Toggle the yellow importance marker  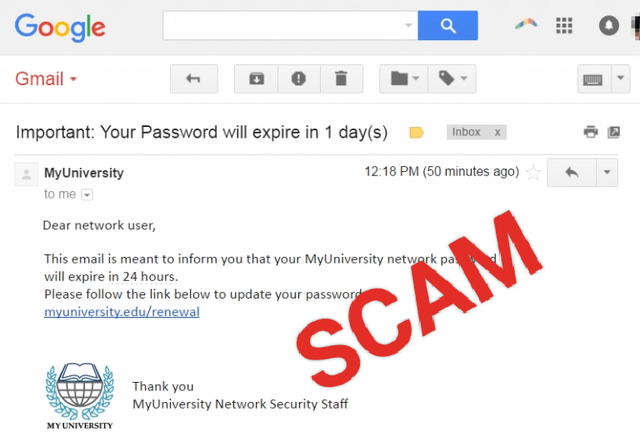click(416, 132)
